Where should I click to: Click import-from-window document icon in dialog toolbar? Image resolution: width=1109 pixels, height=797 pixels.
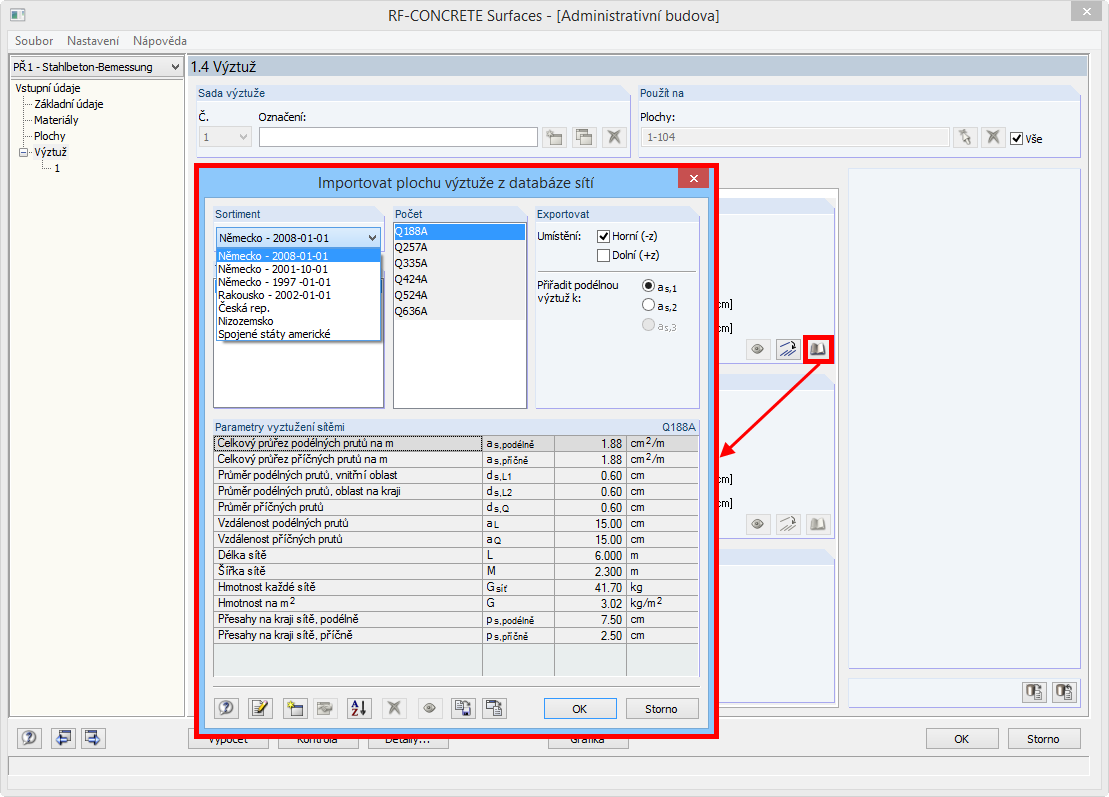pos(494,708)
